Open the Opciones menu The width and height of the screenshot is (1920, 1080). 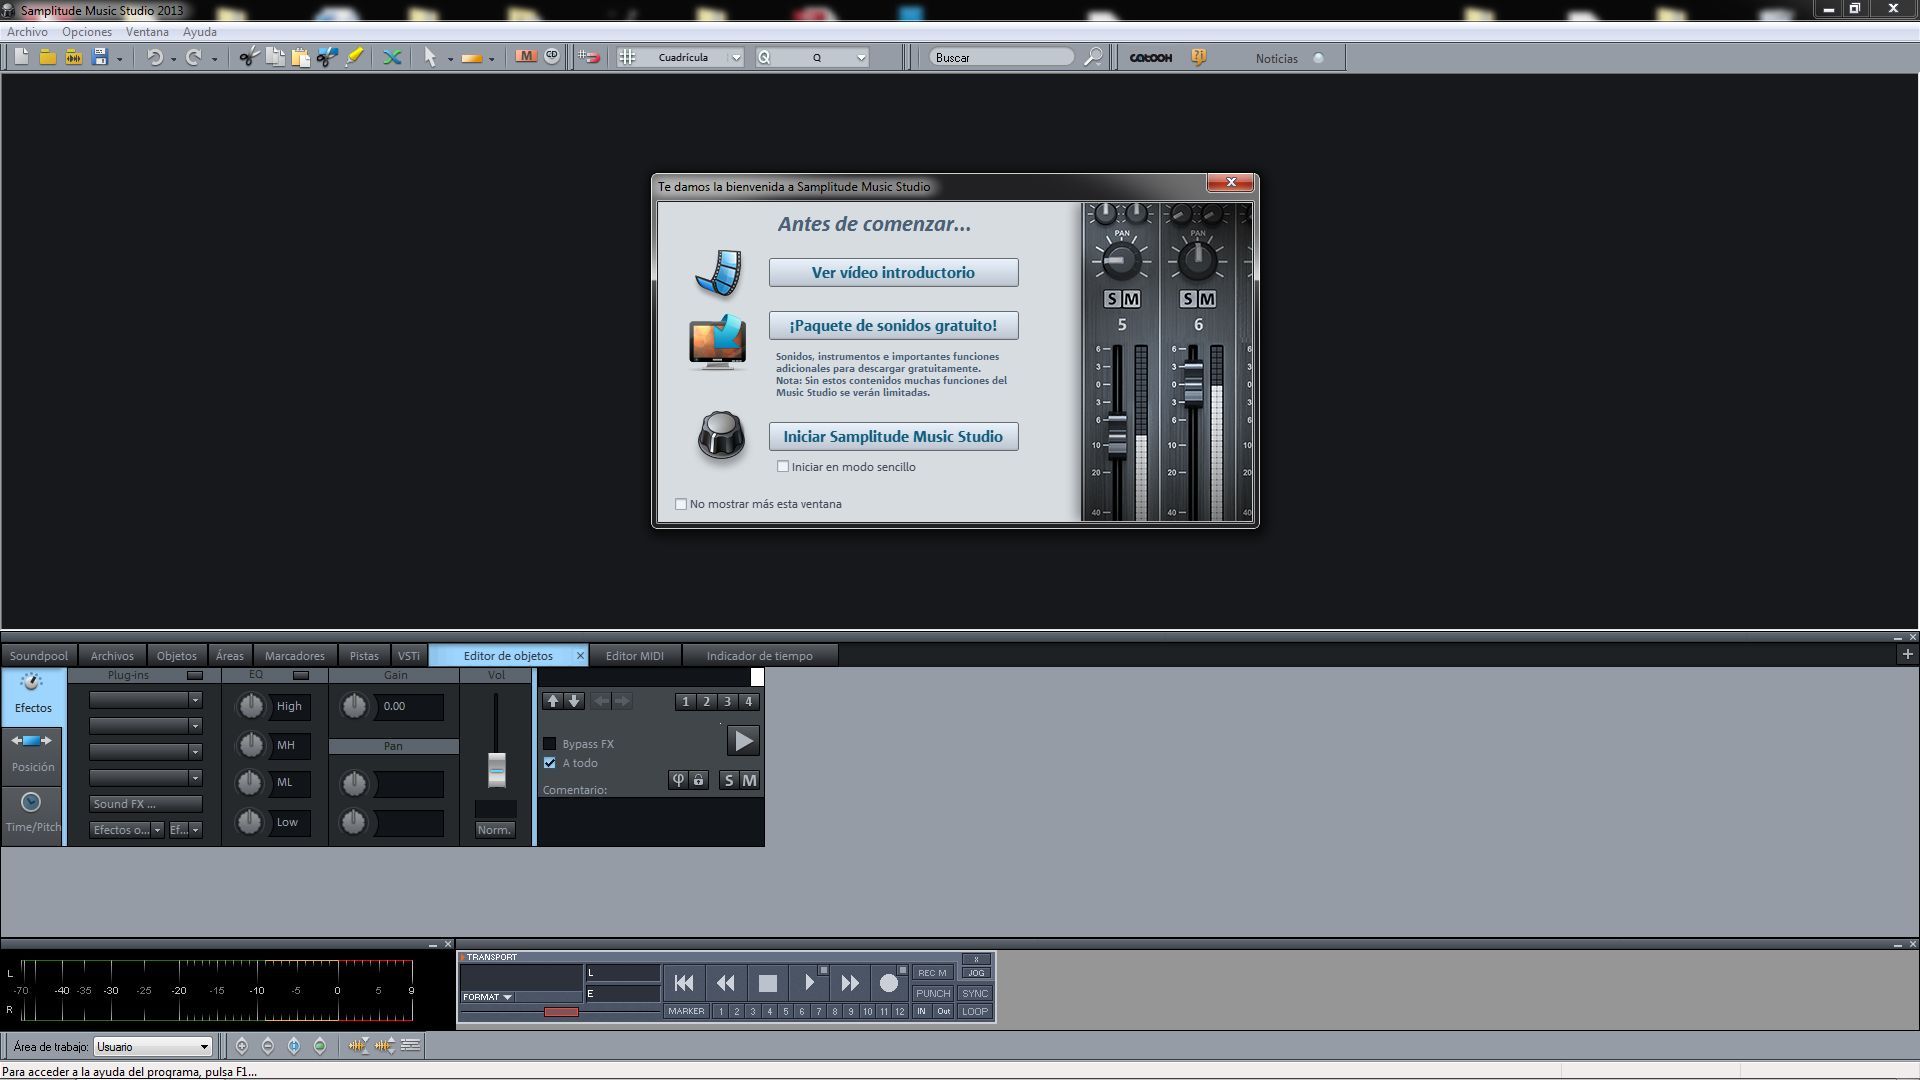(87, 32)
